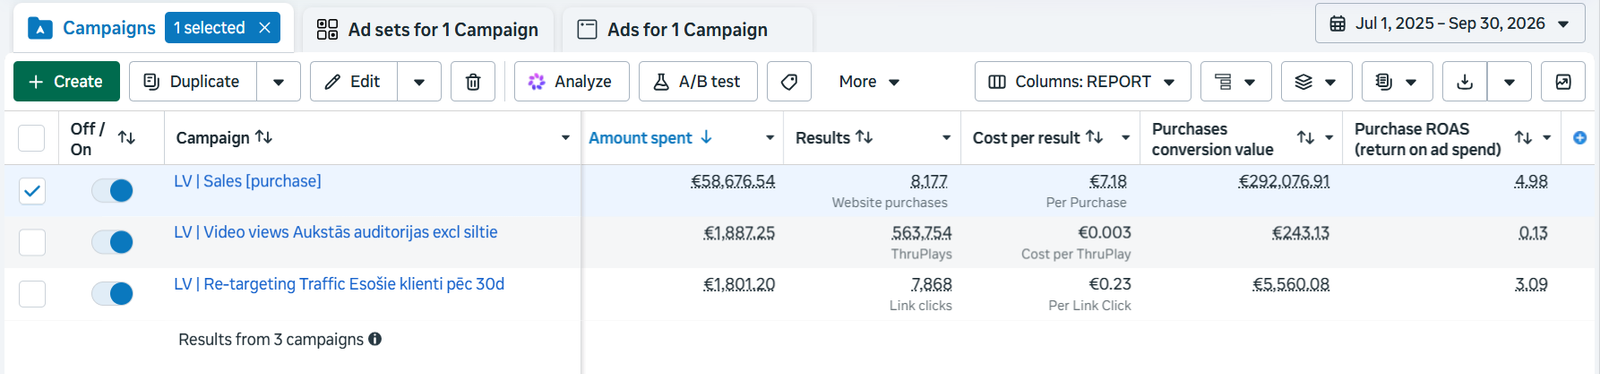Sort Results column with arrows icon
1600x374 pixels.
864,137
